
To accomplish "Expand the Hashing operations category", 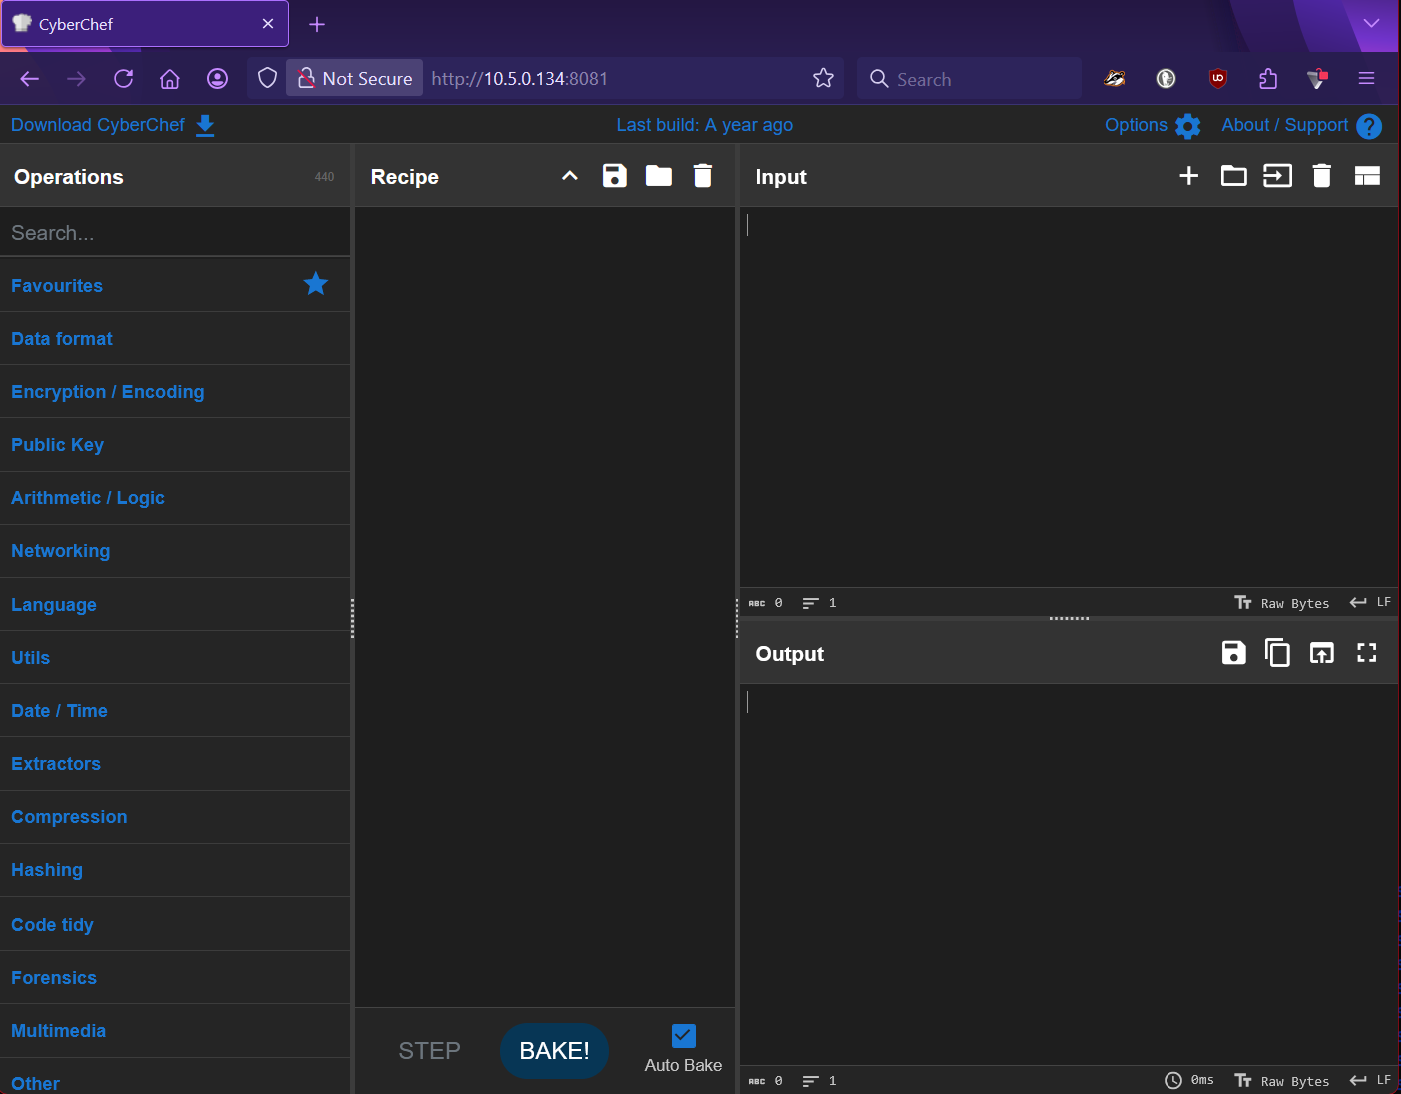I will click(x=47, y=870).
